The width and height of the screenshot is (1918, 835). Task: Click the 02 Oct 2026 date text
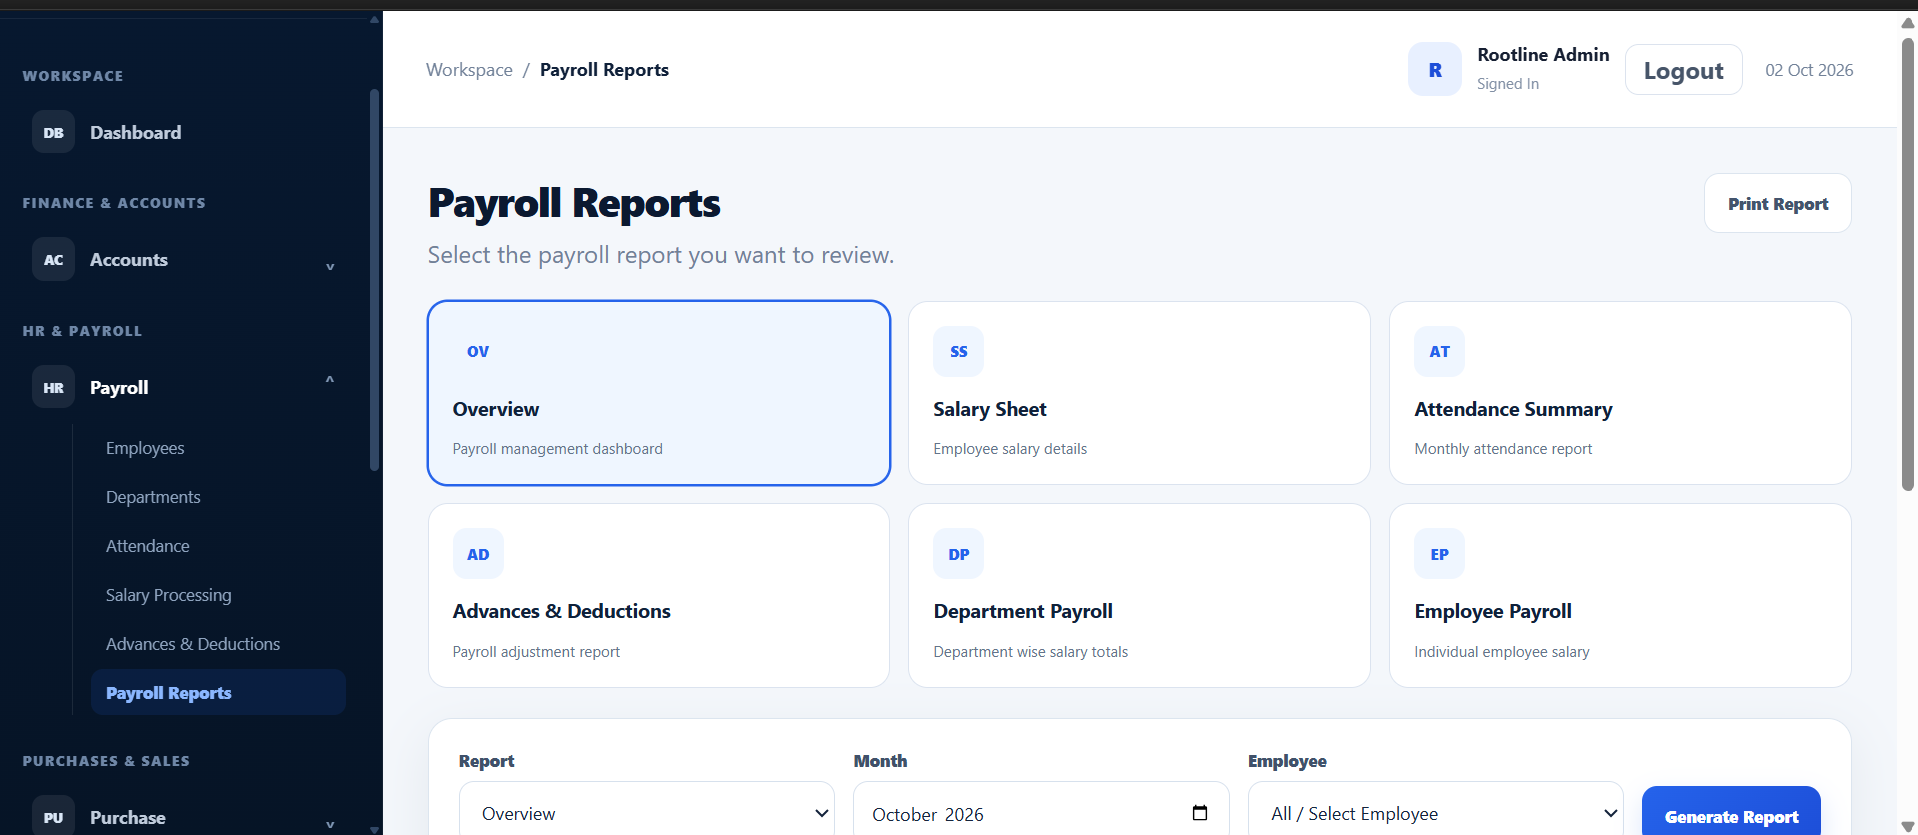[1809, 70]
